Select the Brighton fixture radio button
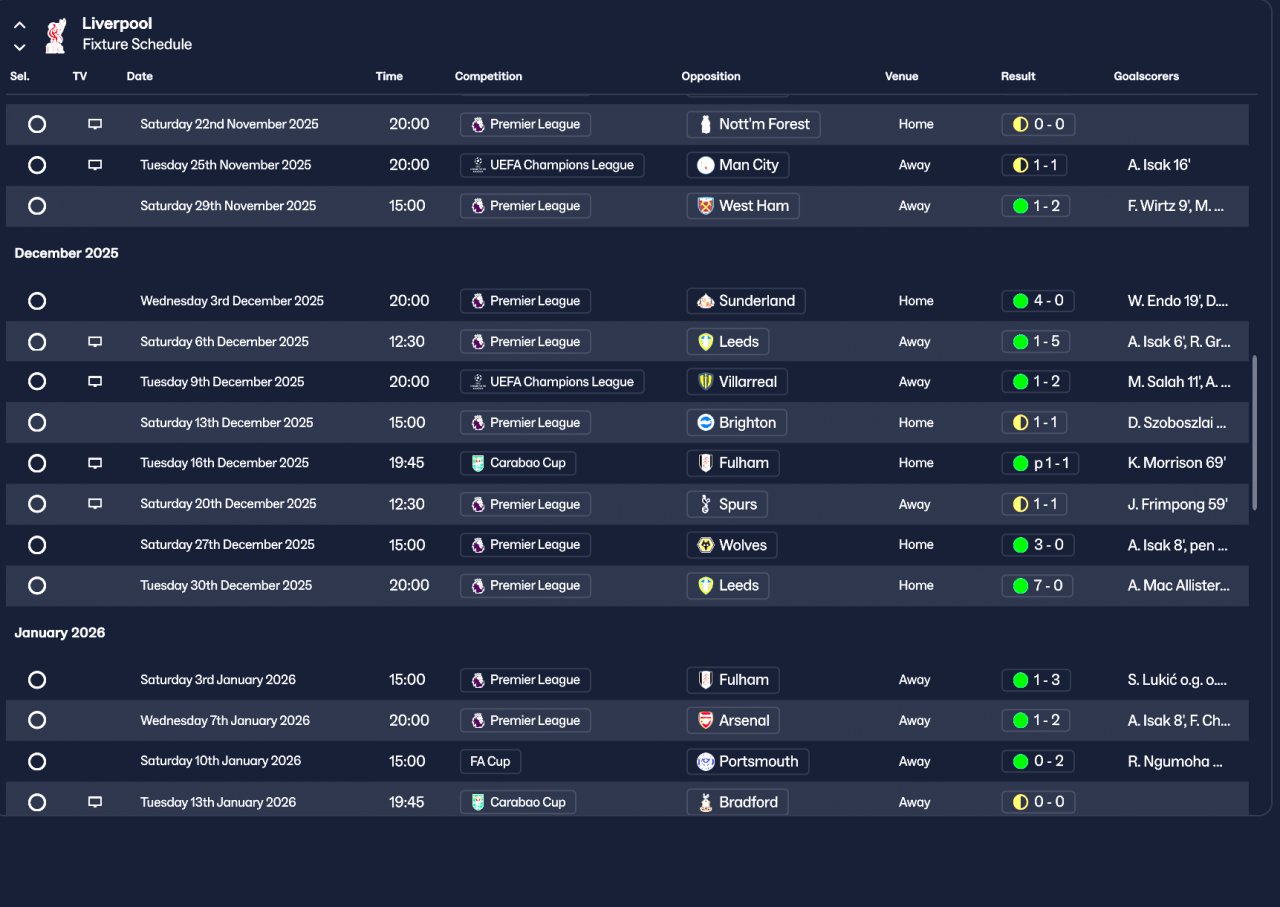The image size is (1280, 907). pos(37,423)
